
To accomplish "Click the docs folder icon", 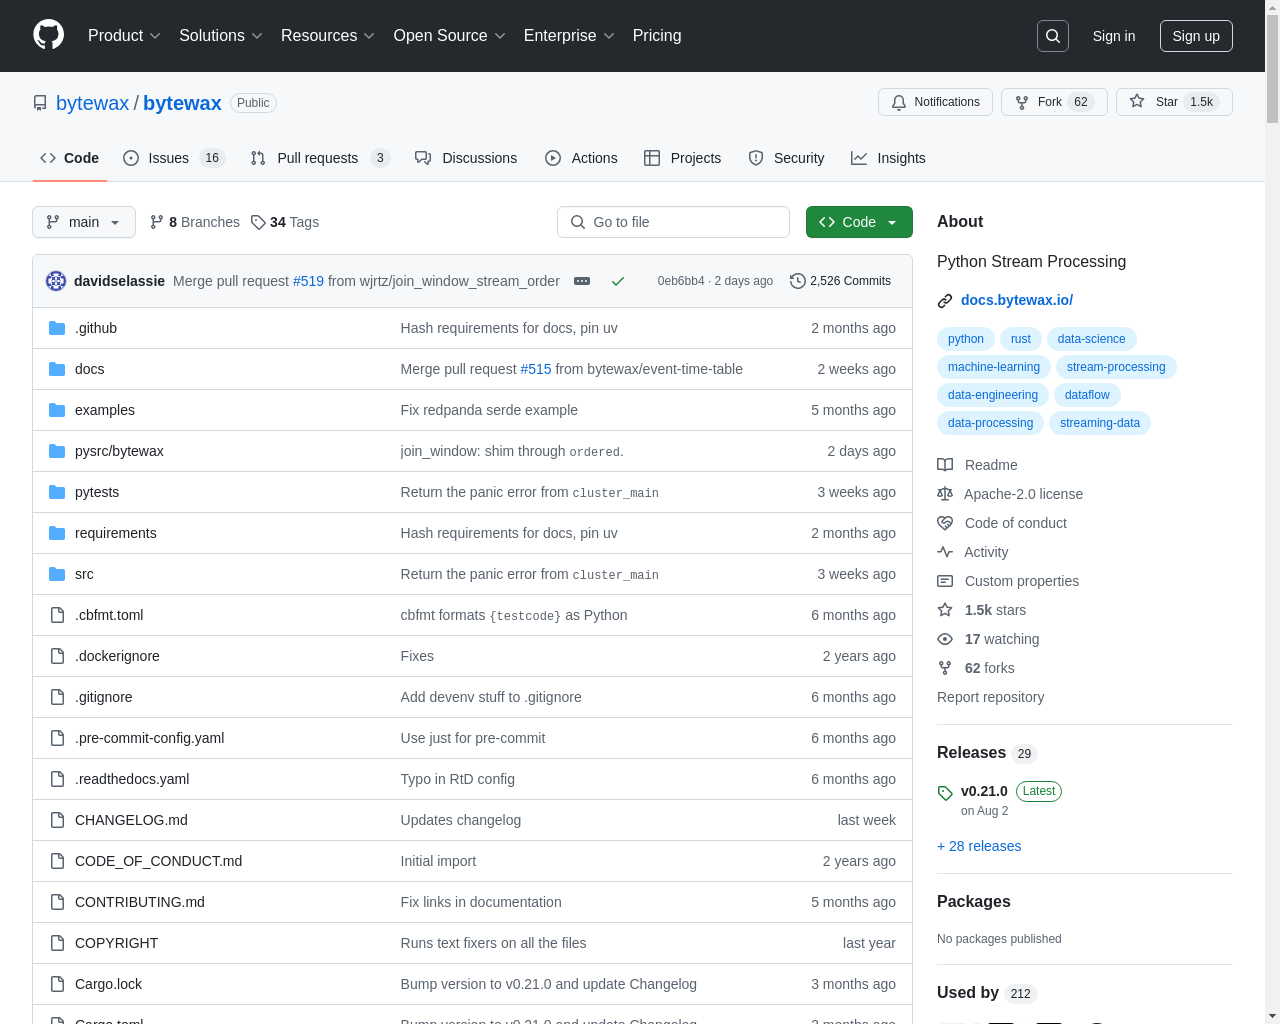I will [x=57, y=369].
